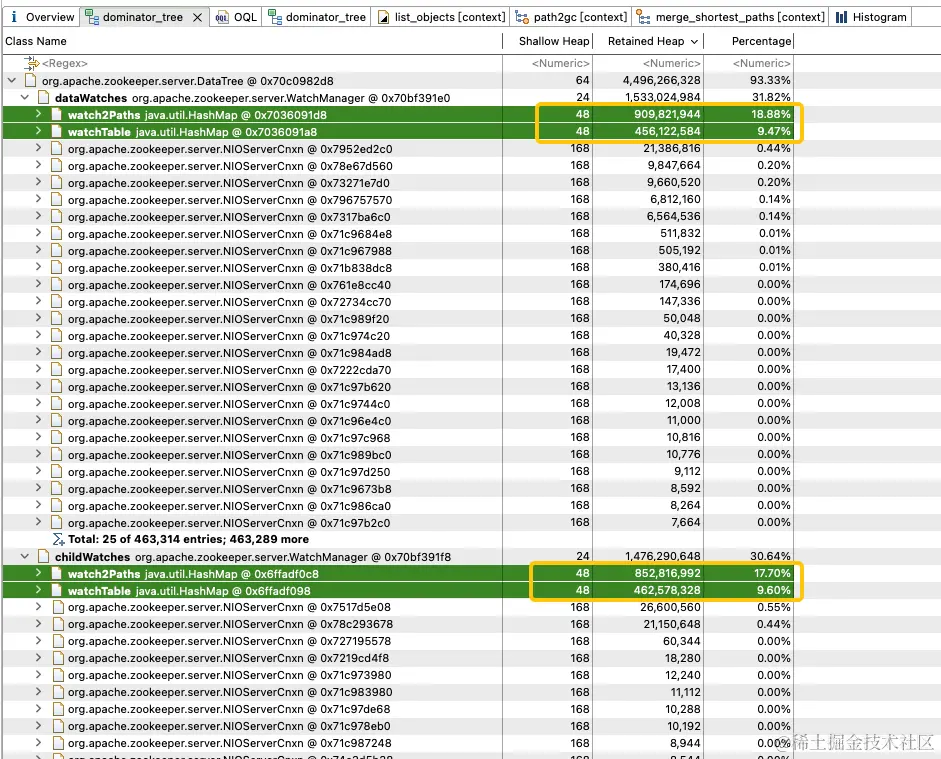The image size is (941, 759).
Task: Select NIOServerCnxn @ 0x7222cda70 row
Action: 398,370
